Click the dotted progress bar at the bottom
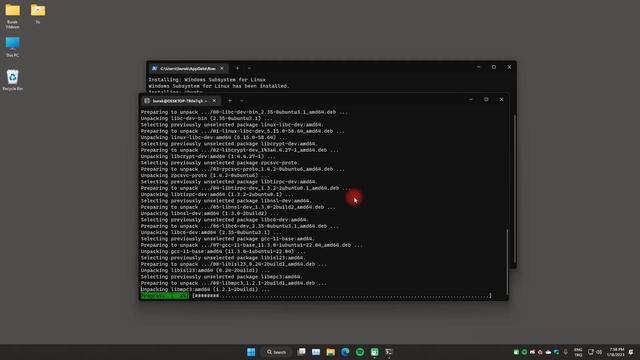Image resolution: width=640 pixels, height=360 pixels. (342, 296)
